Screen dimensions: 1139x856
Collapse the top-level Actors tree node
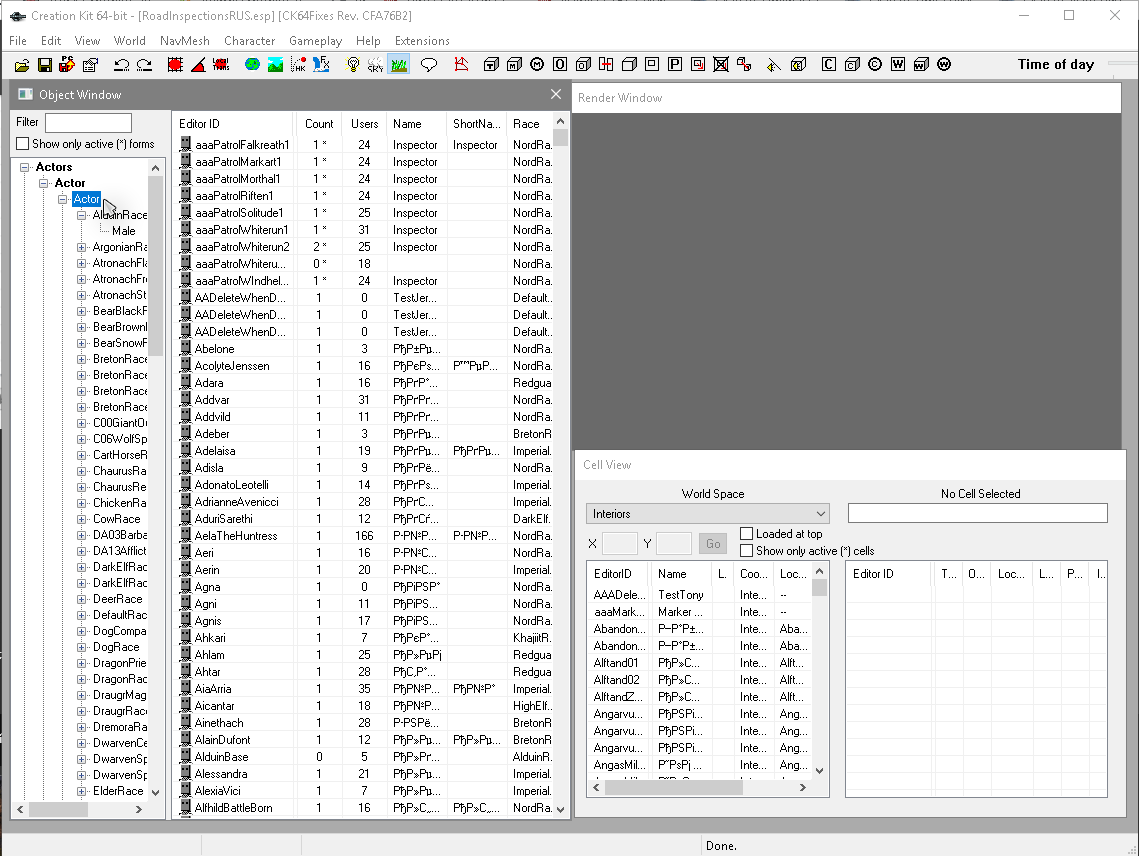pyautogui.click(x=25, y=167)
